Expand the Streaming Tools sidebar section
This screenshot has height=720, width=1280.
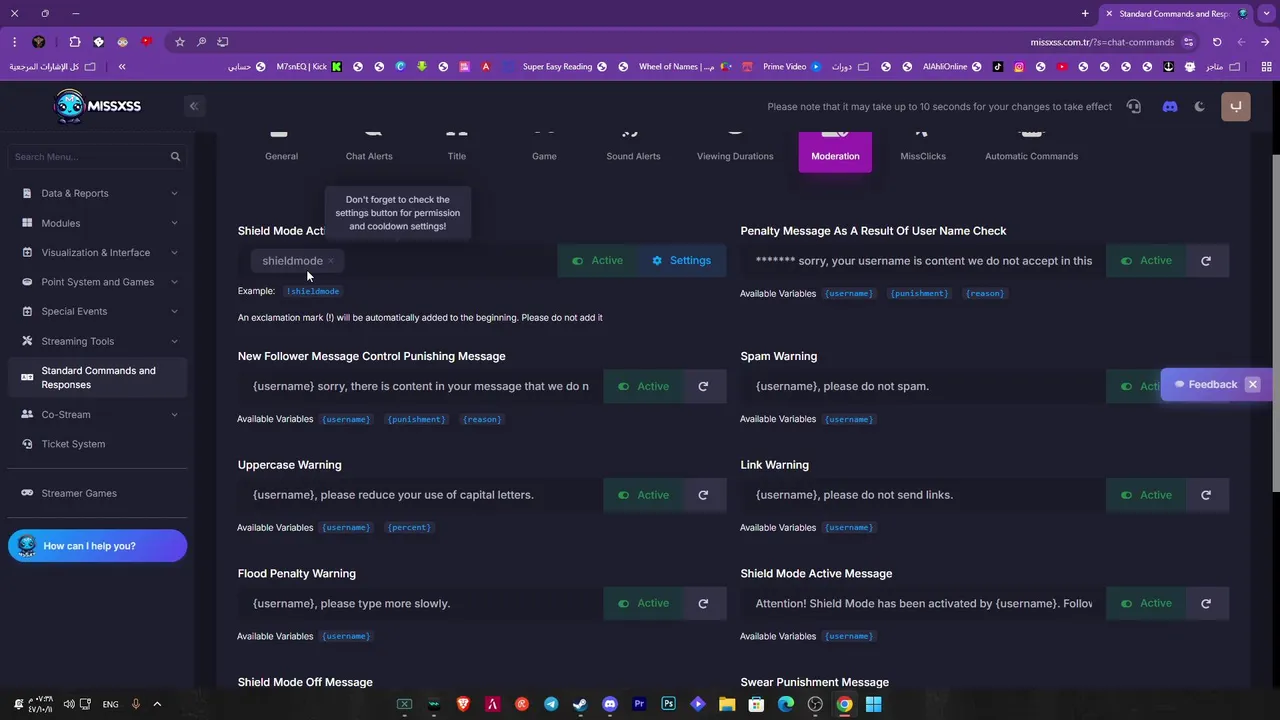click(98, 341)
